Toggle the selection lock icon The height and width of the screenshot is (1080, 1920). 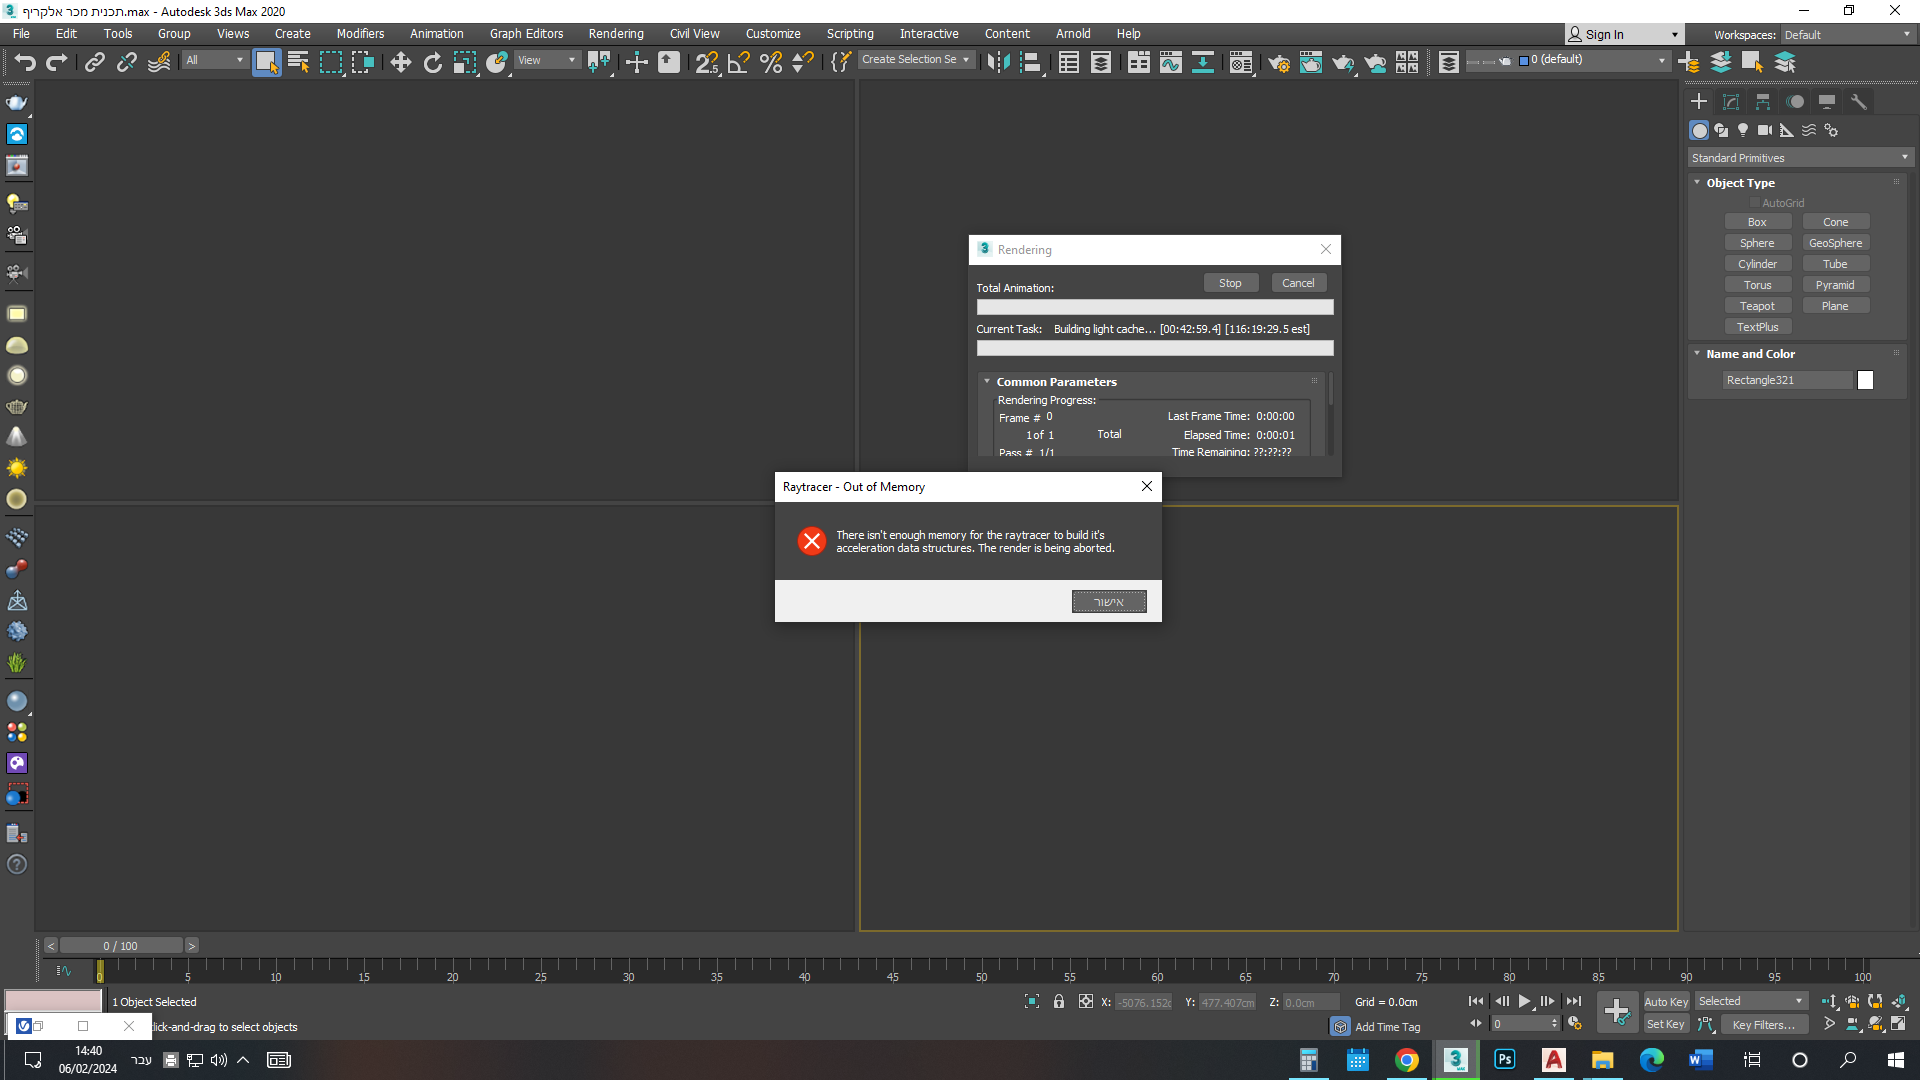coord(1059,1001)
